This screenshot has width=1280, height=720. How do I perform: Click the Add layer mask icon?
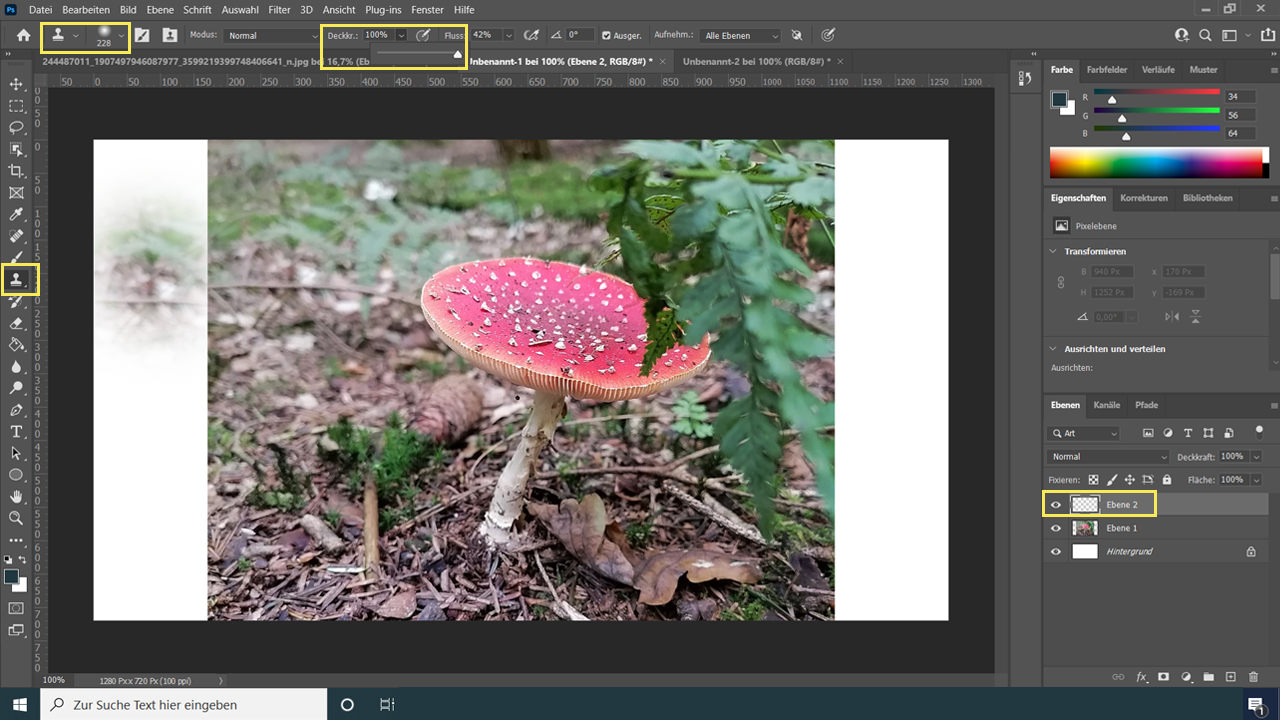pyautogui.click(x=1163, y=677)
